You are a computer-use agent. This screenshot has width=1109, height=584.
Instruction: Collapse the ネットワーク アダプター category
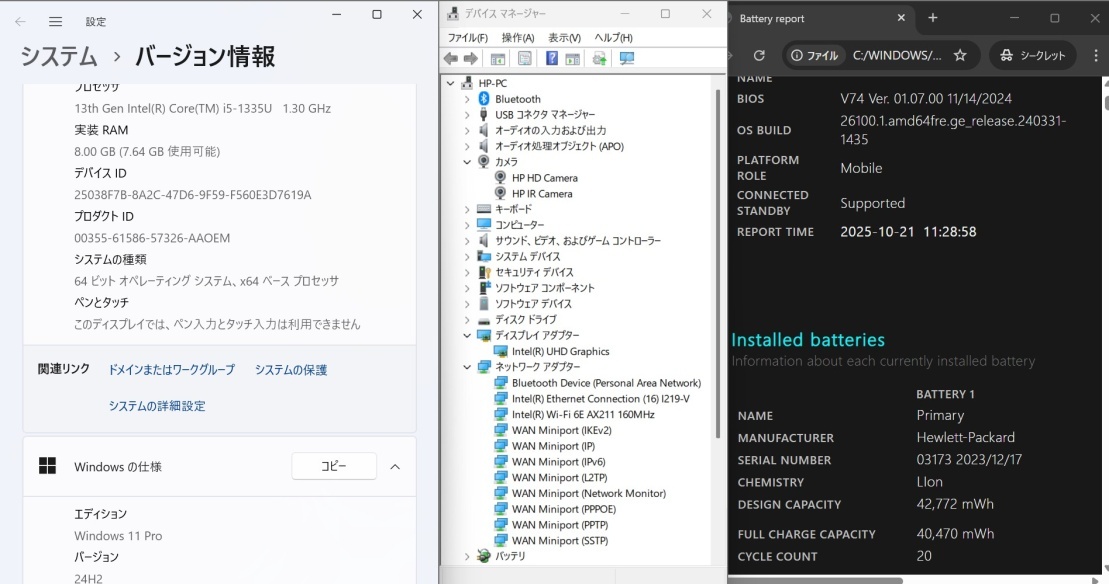(466, 366)
